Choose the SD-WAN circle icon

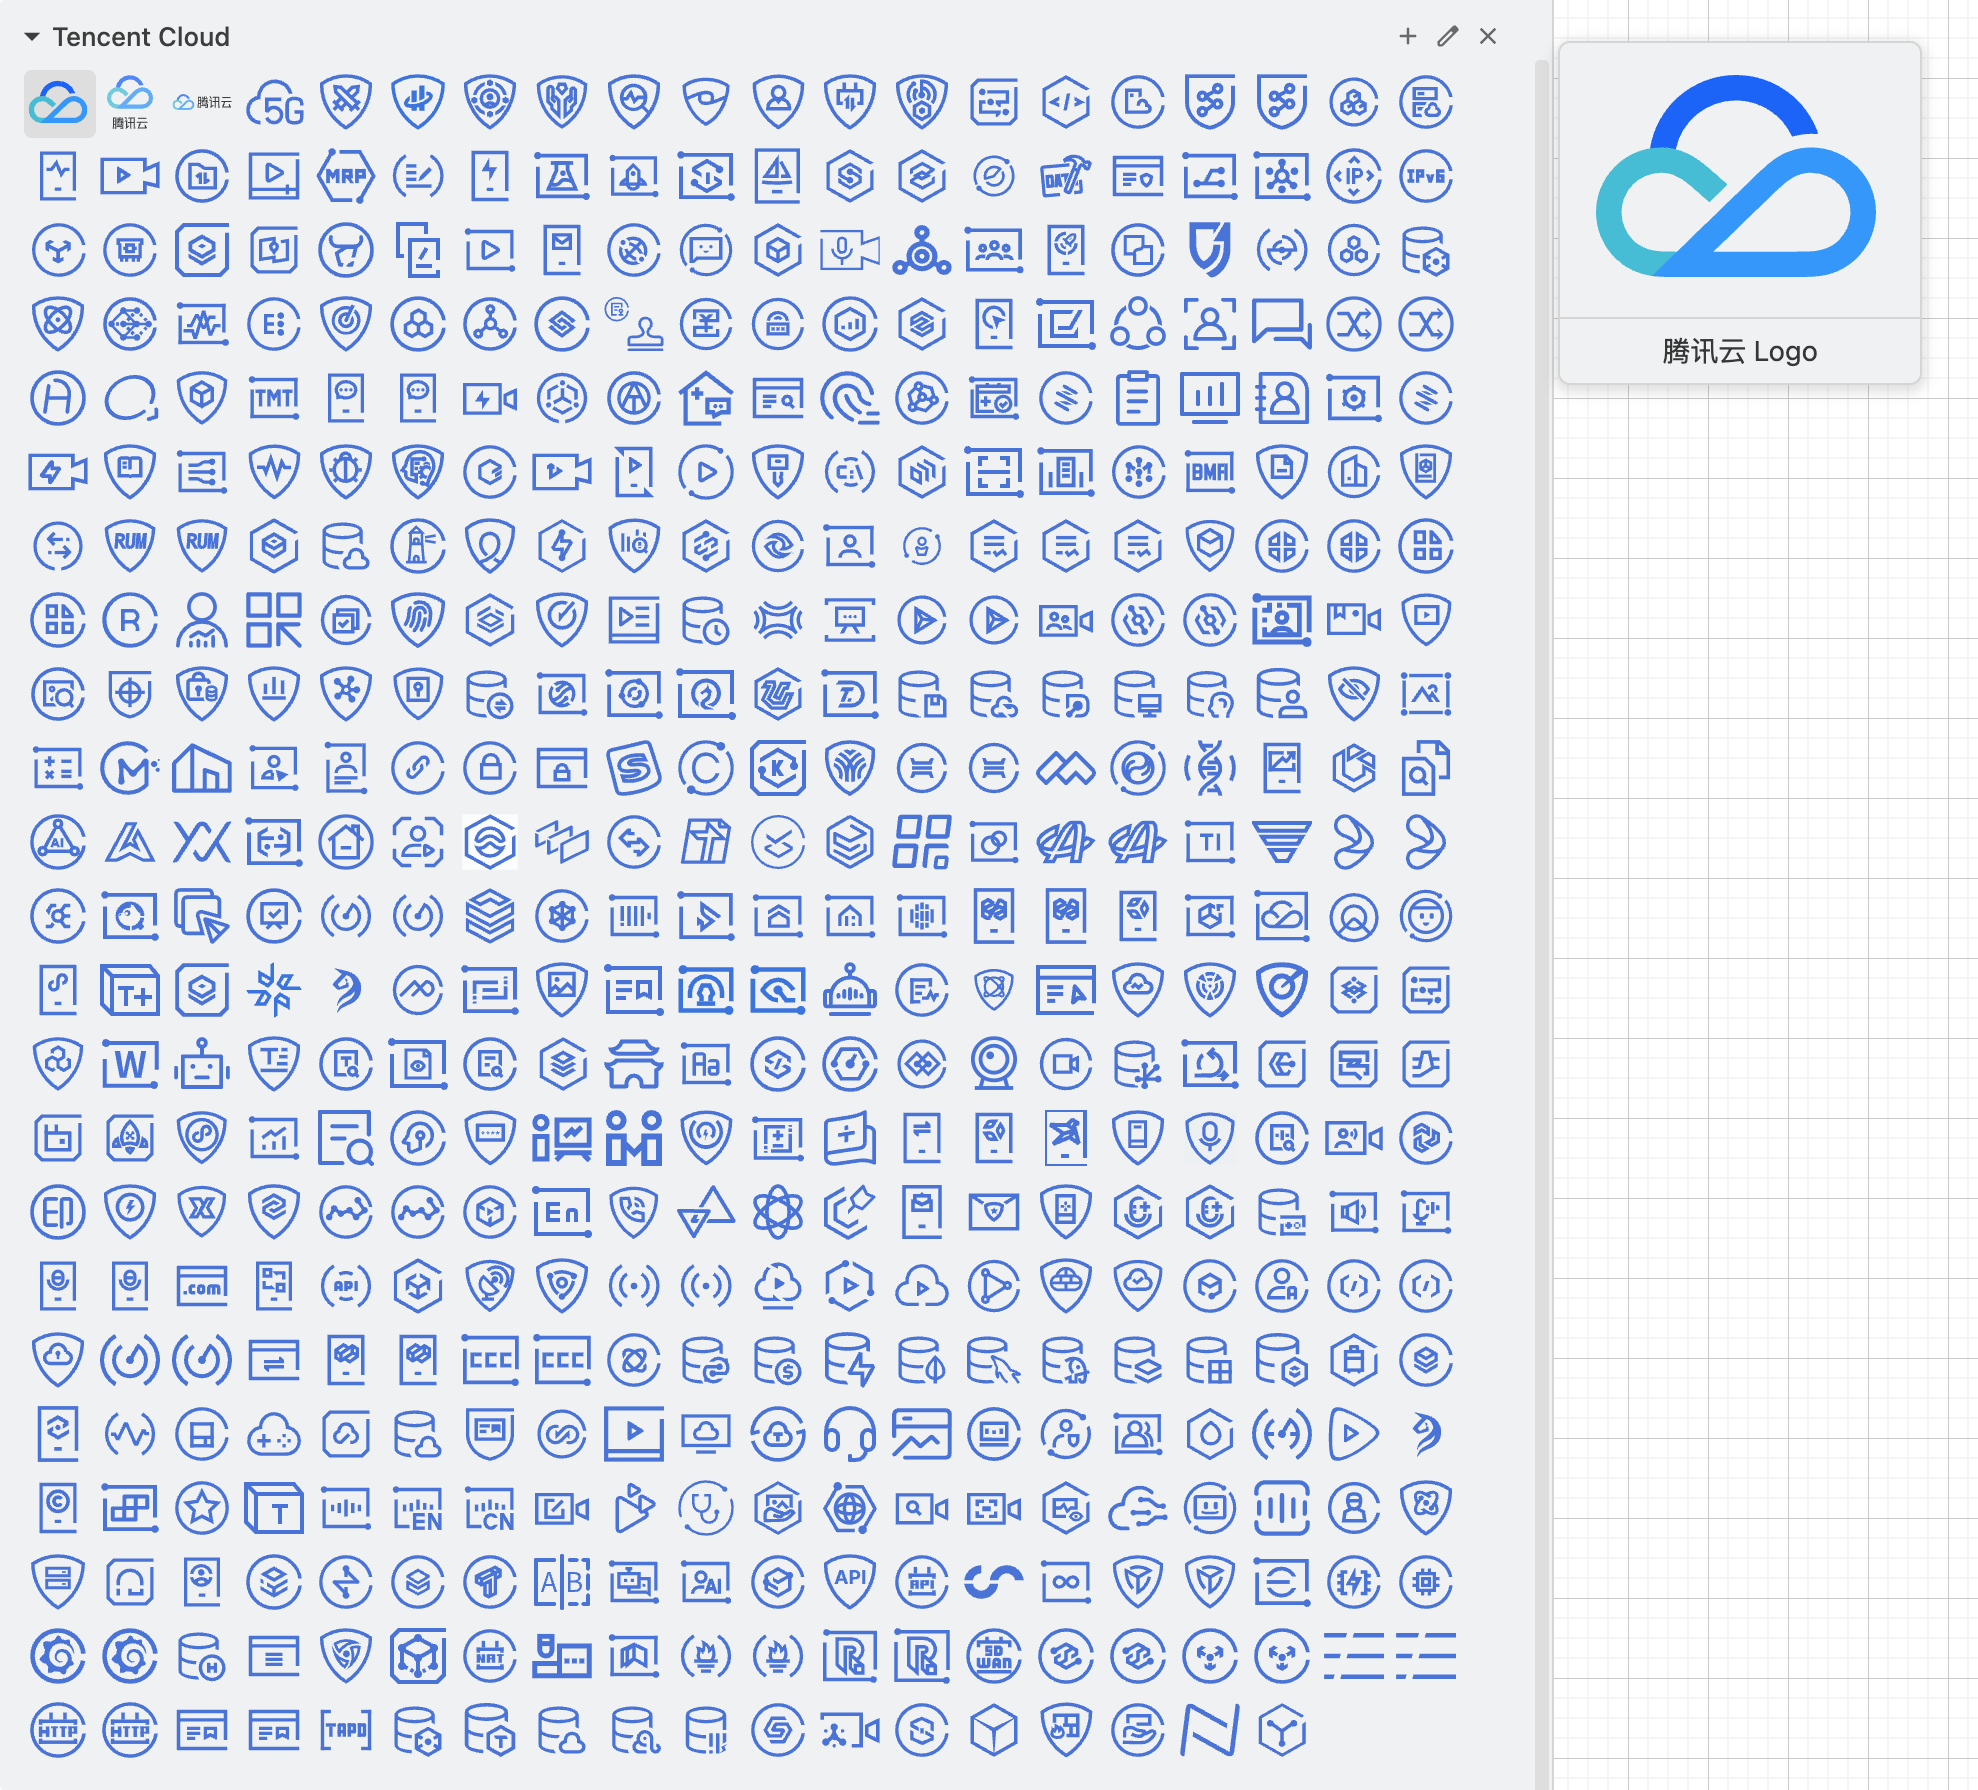point(994,1656)
